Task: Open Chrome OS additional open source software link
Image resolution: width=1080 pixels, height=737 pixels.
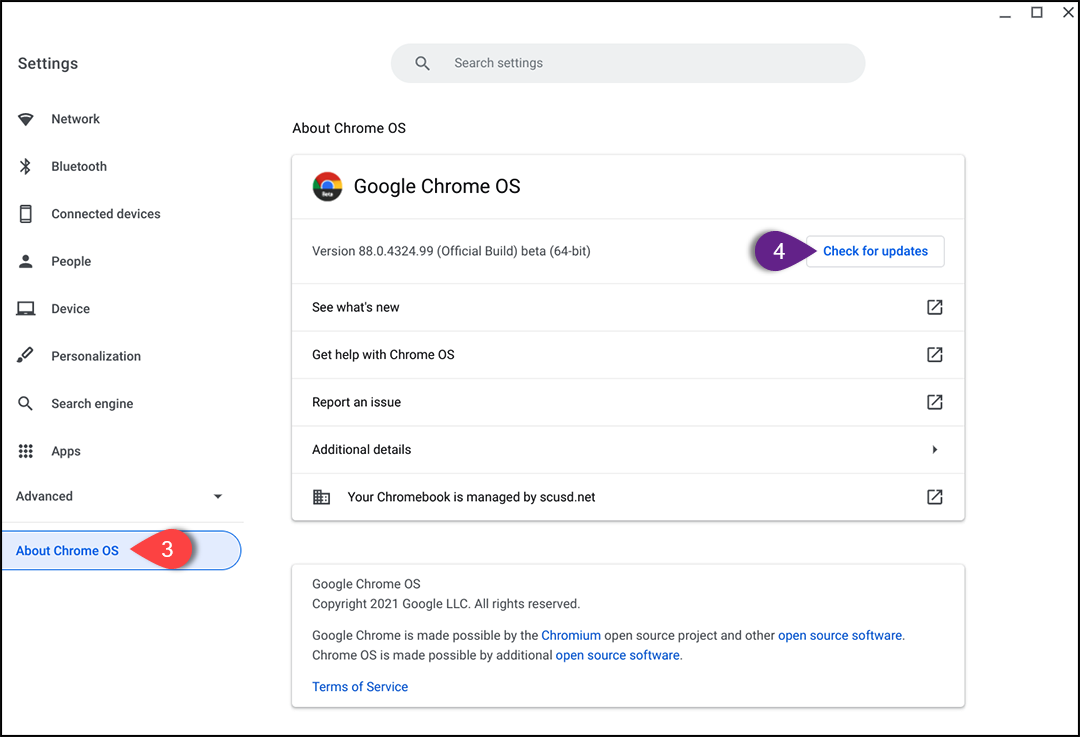Action: [x=617, y=655]
